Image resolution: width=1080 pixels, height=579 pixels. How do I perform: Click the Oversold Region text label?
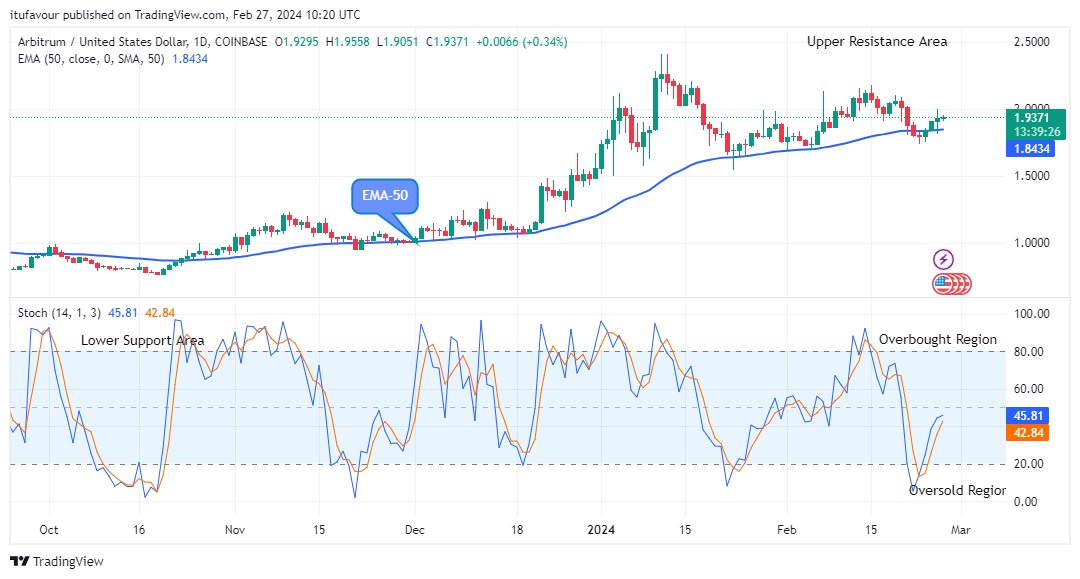pyautogui.click(x=957, y=490)
